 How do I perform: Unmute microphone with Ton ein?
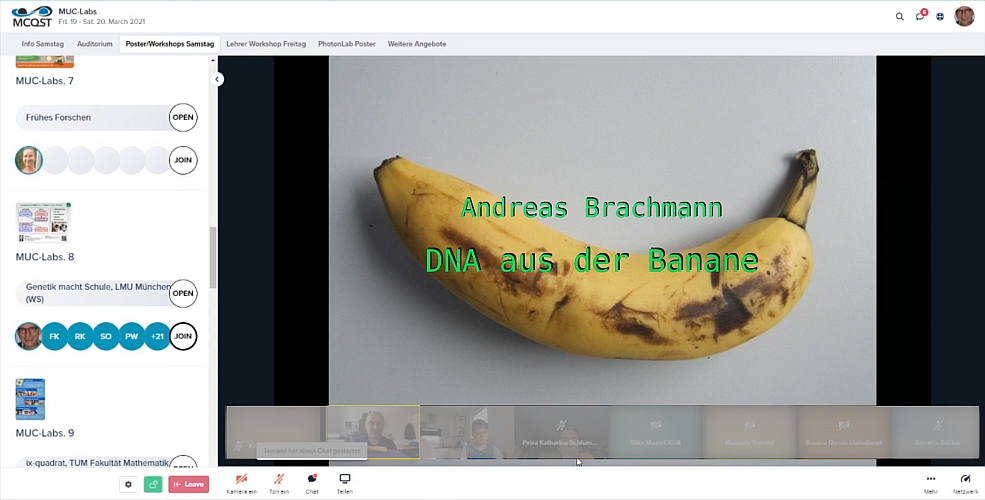279,483
